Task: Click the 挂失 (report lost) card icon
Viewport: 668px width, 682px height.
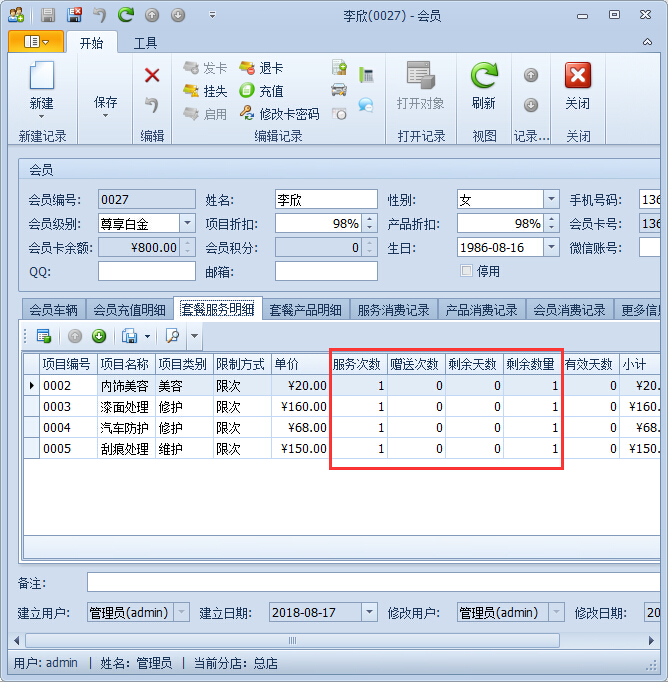Action: tap(191, 91)
